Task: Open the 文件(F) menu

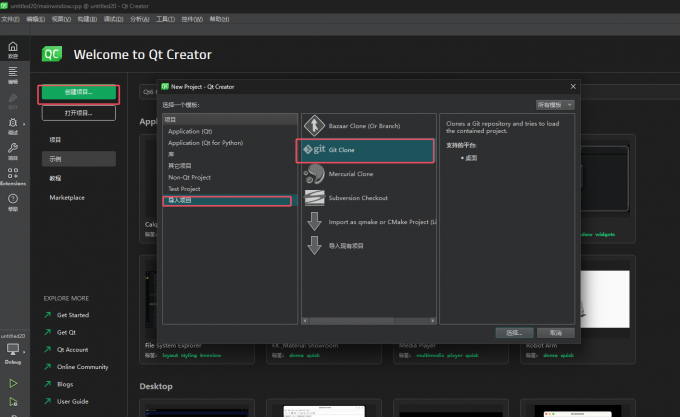Action: (x=10, y=18)
